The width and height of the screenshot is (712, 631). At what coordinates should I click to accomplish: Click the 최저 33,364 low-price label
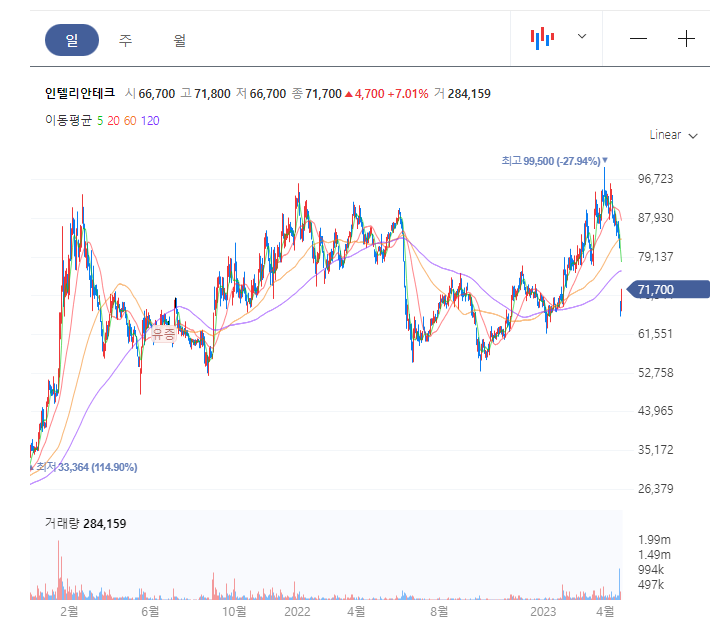86,467
